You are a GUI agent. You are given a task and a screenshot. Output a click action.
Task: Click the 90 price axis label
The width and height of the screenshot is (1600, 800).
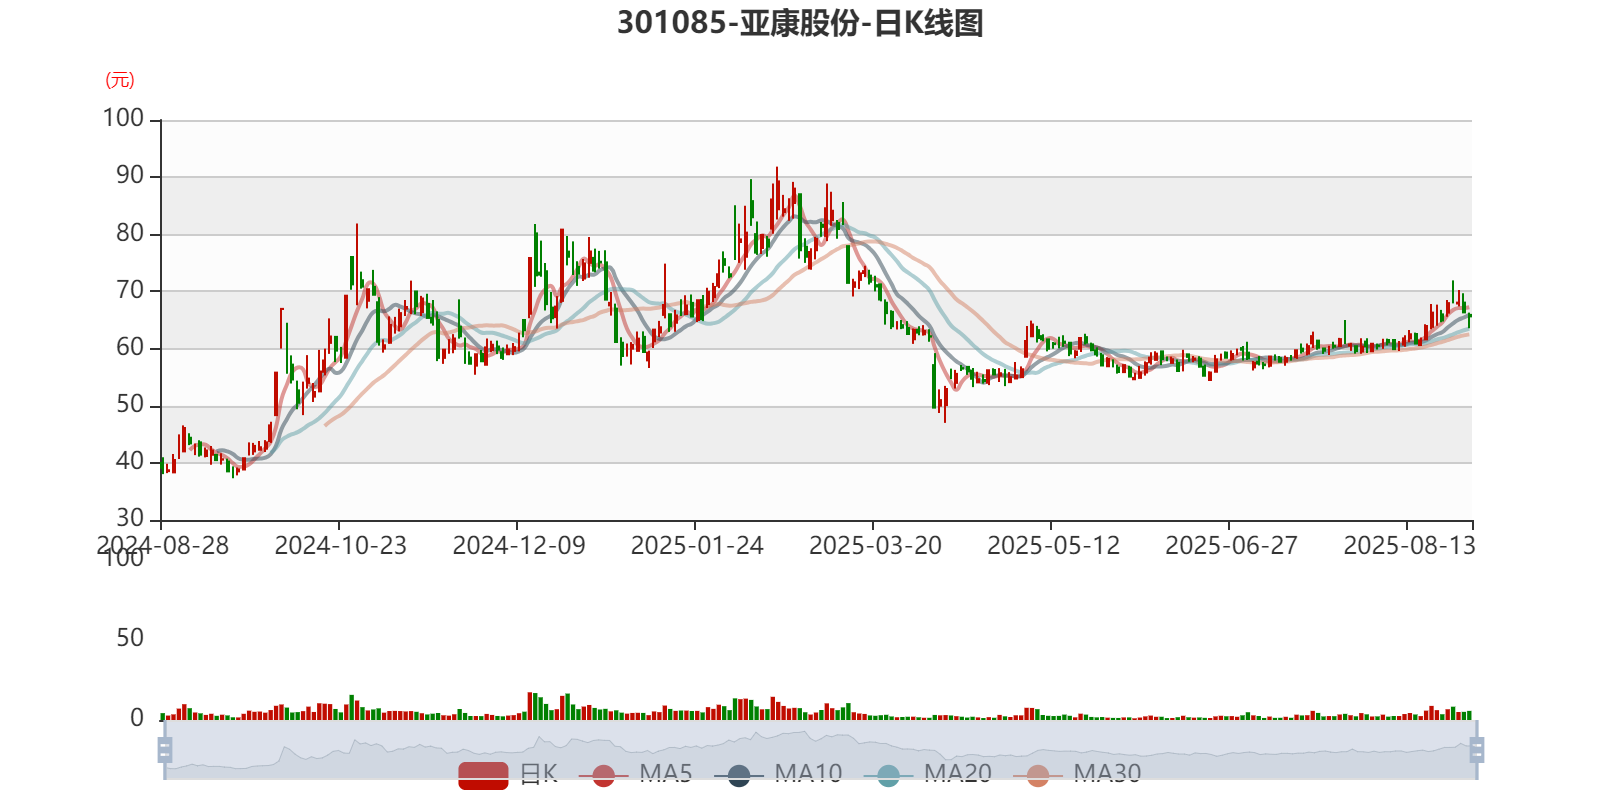click(130, 175)
